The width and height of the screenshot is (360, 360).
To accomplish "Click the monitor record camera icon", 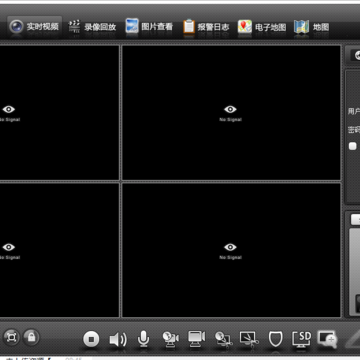I will pos(197,338).
